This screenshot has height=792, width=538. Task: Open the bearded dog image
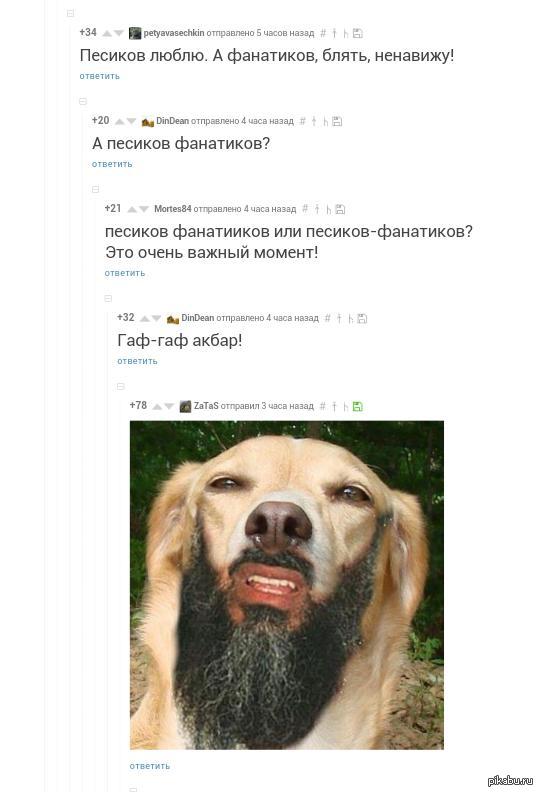287,585
